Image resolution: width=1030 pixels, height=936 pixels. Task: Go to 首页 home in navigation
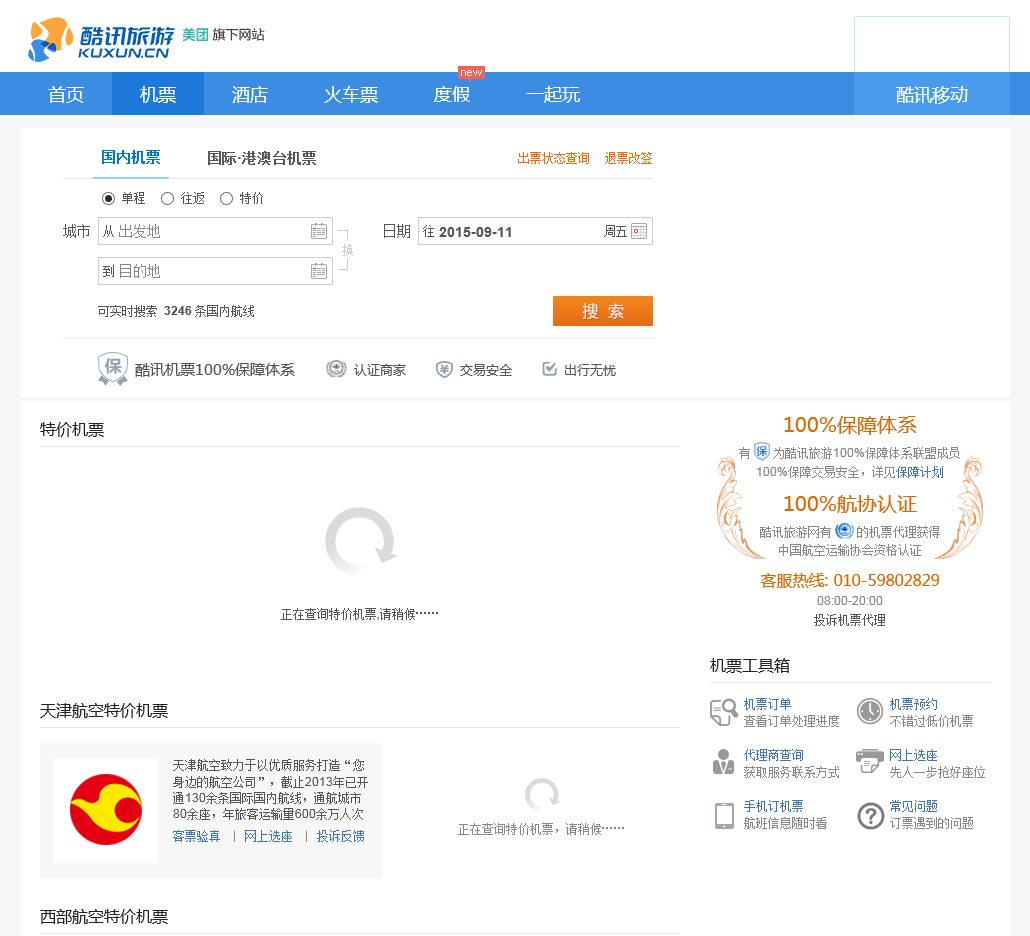66,94
